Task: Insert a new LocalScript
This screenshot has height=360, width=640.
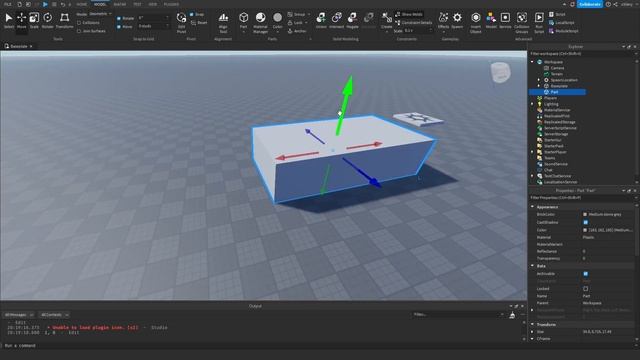Action: [562, 23]
